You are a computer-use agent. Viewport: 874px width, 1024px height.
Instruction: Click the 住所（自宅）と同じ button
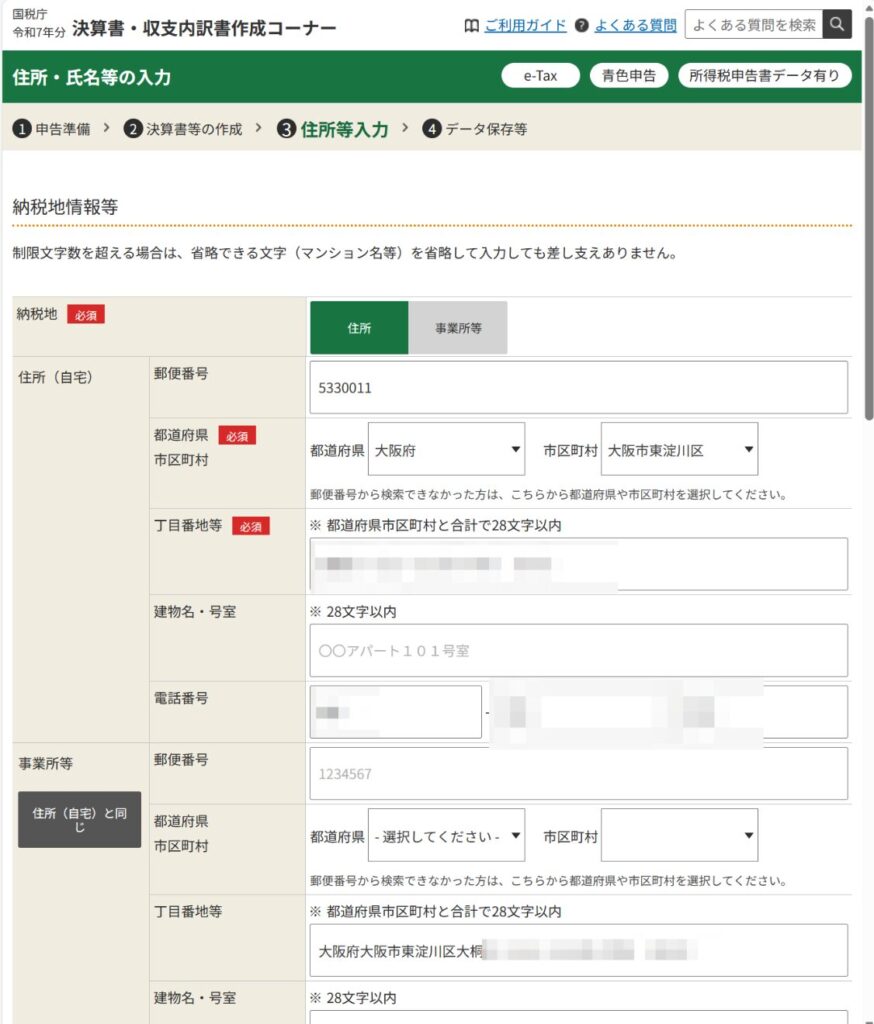click(80, 820)
